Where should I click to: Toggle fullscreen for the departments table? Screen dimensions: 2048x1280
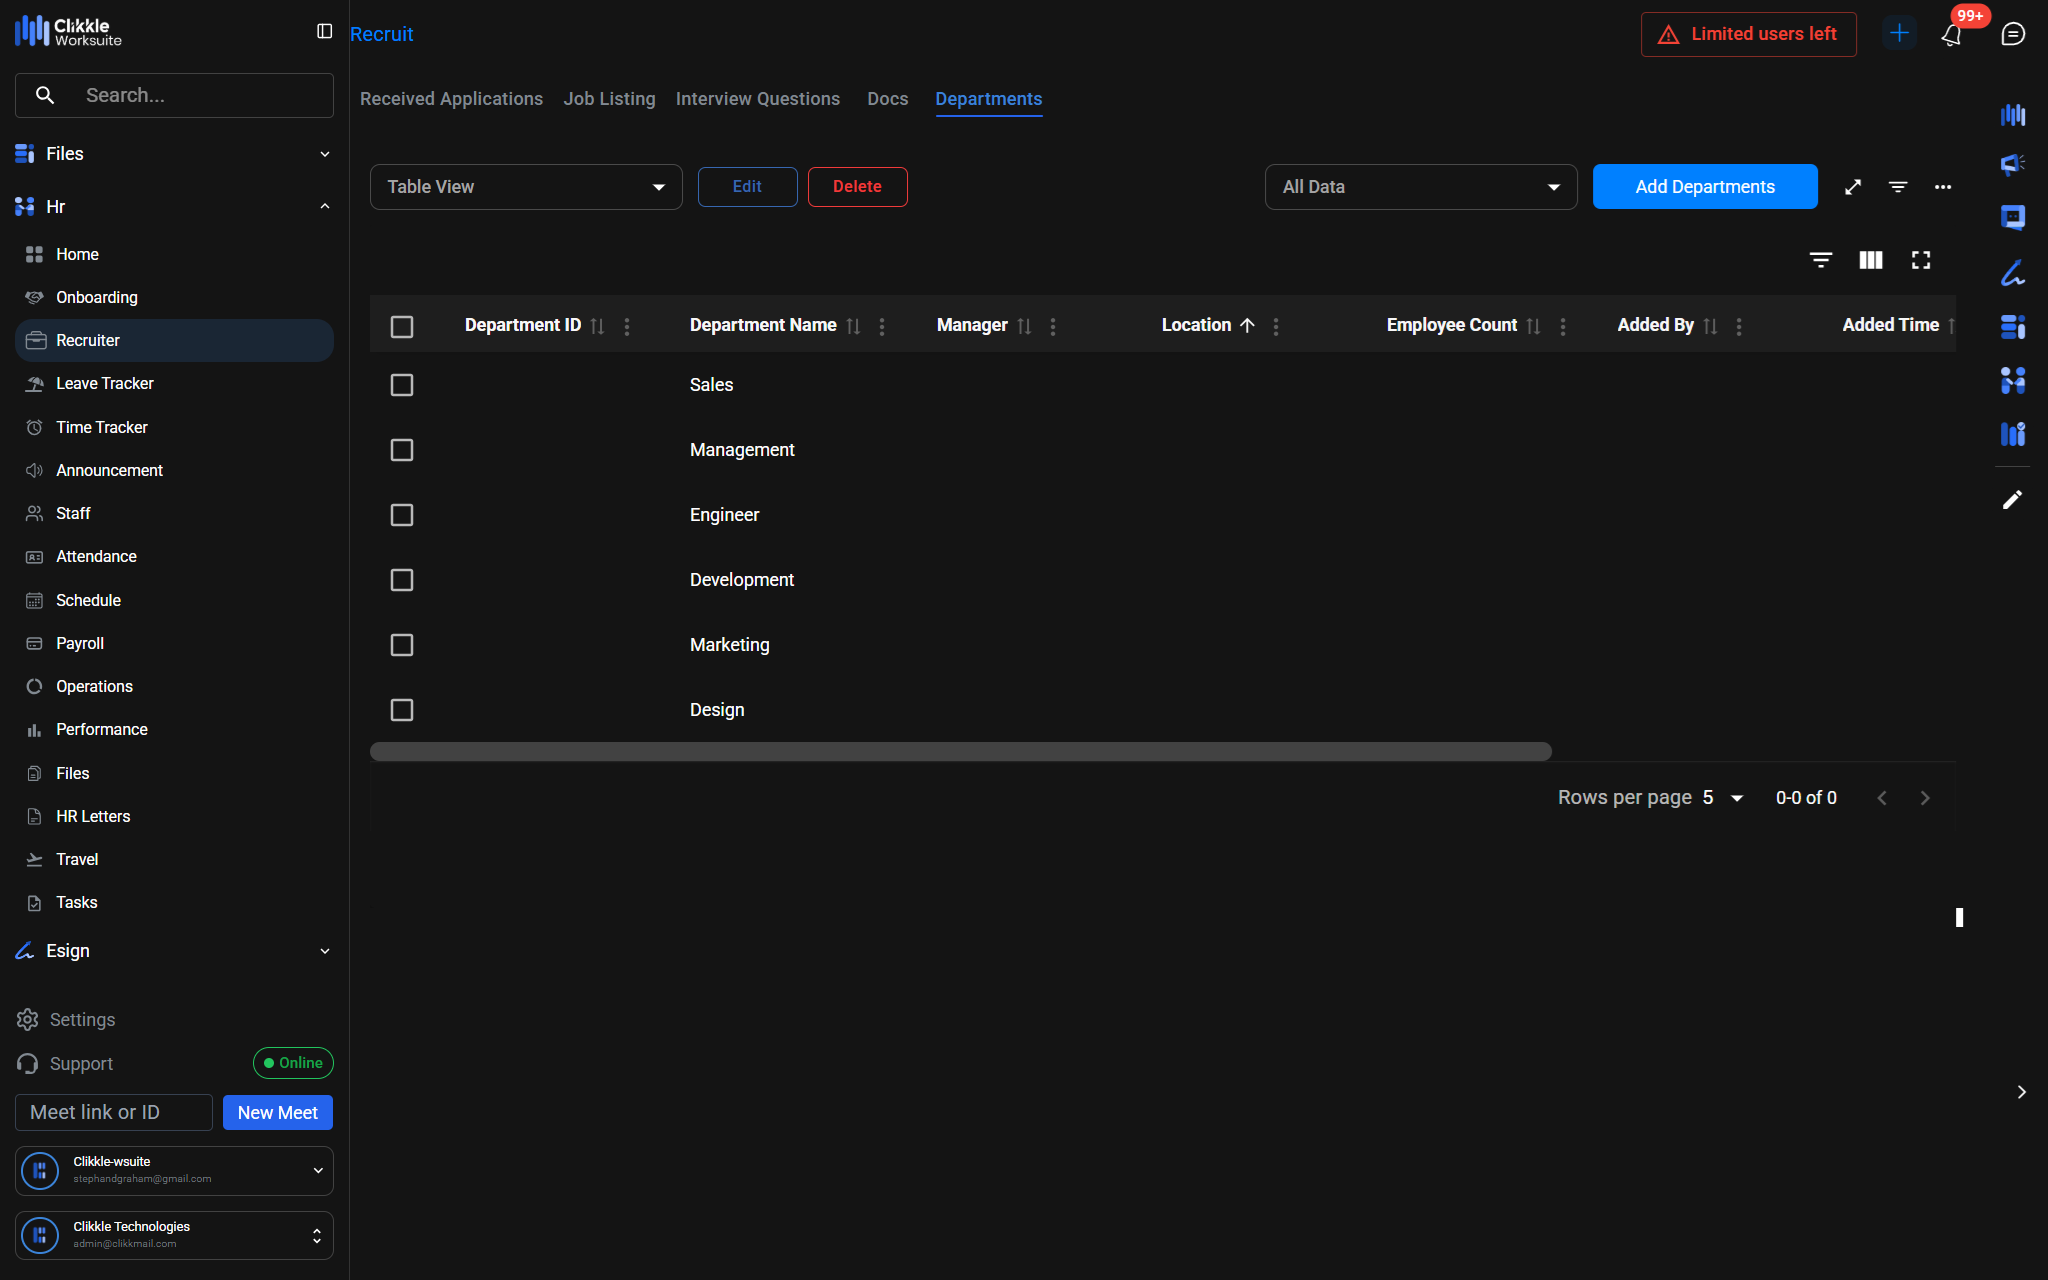1921,260
